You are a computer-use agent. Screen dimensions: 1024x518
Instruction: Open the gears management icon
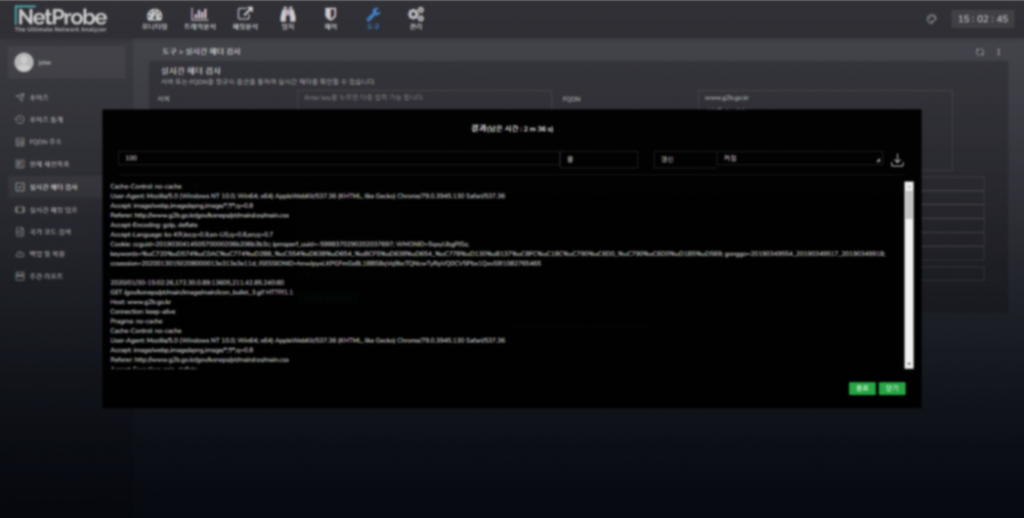click(416, 18)
